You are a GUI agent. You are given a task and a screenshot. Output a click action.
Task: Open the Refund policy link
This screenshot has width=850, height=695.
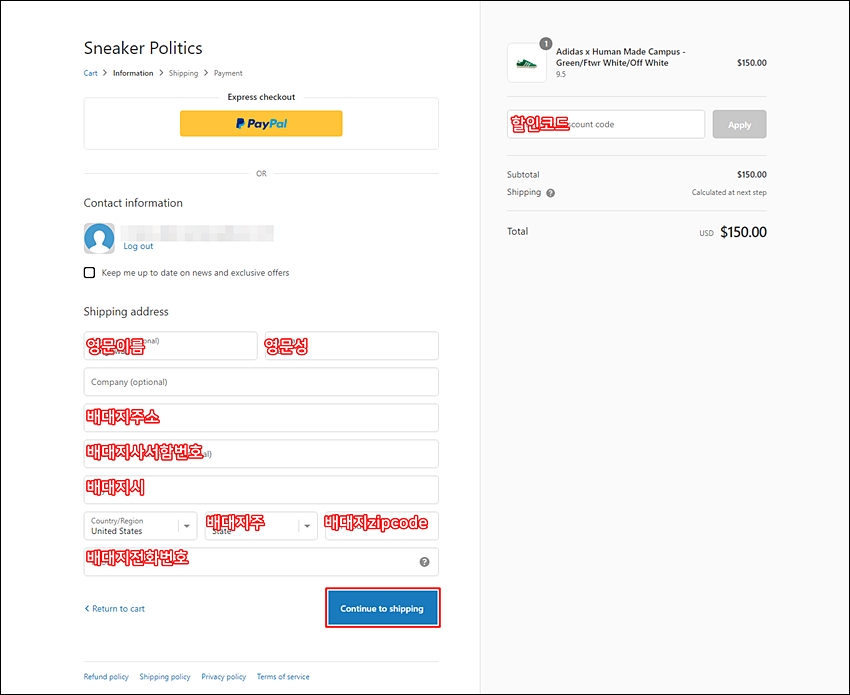(x=106, y=677)
